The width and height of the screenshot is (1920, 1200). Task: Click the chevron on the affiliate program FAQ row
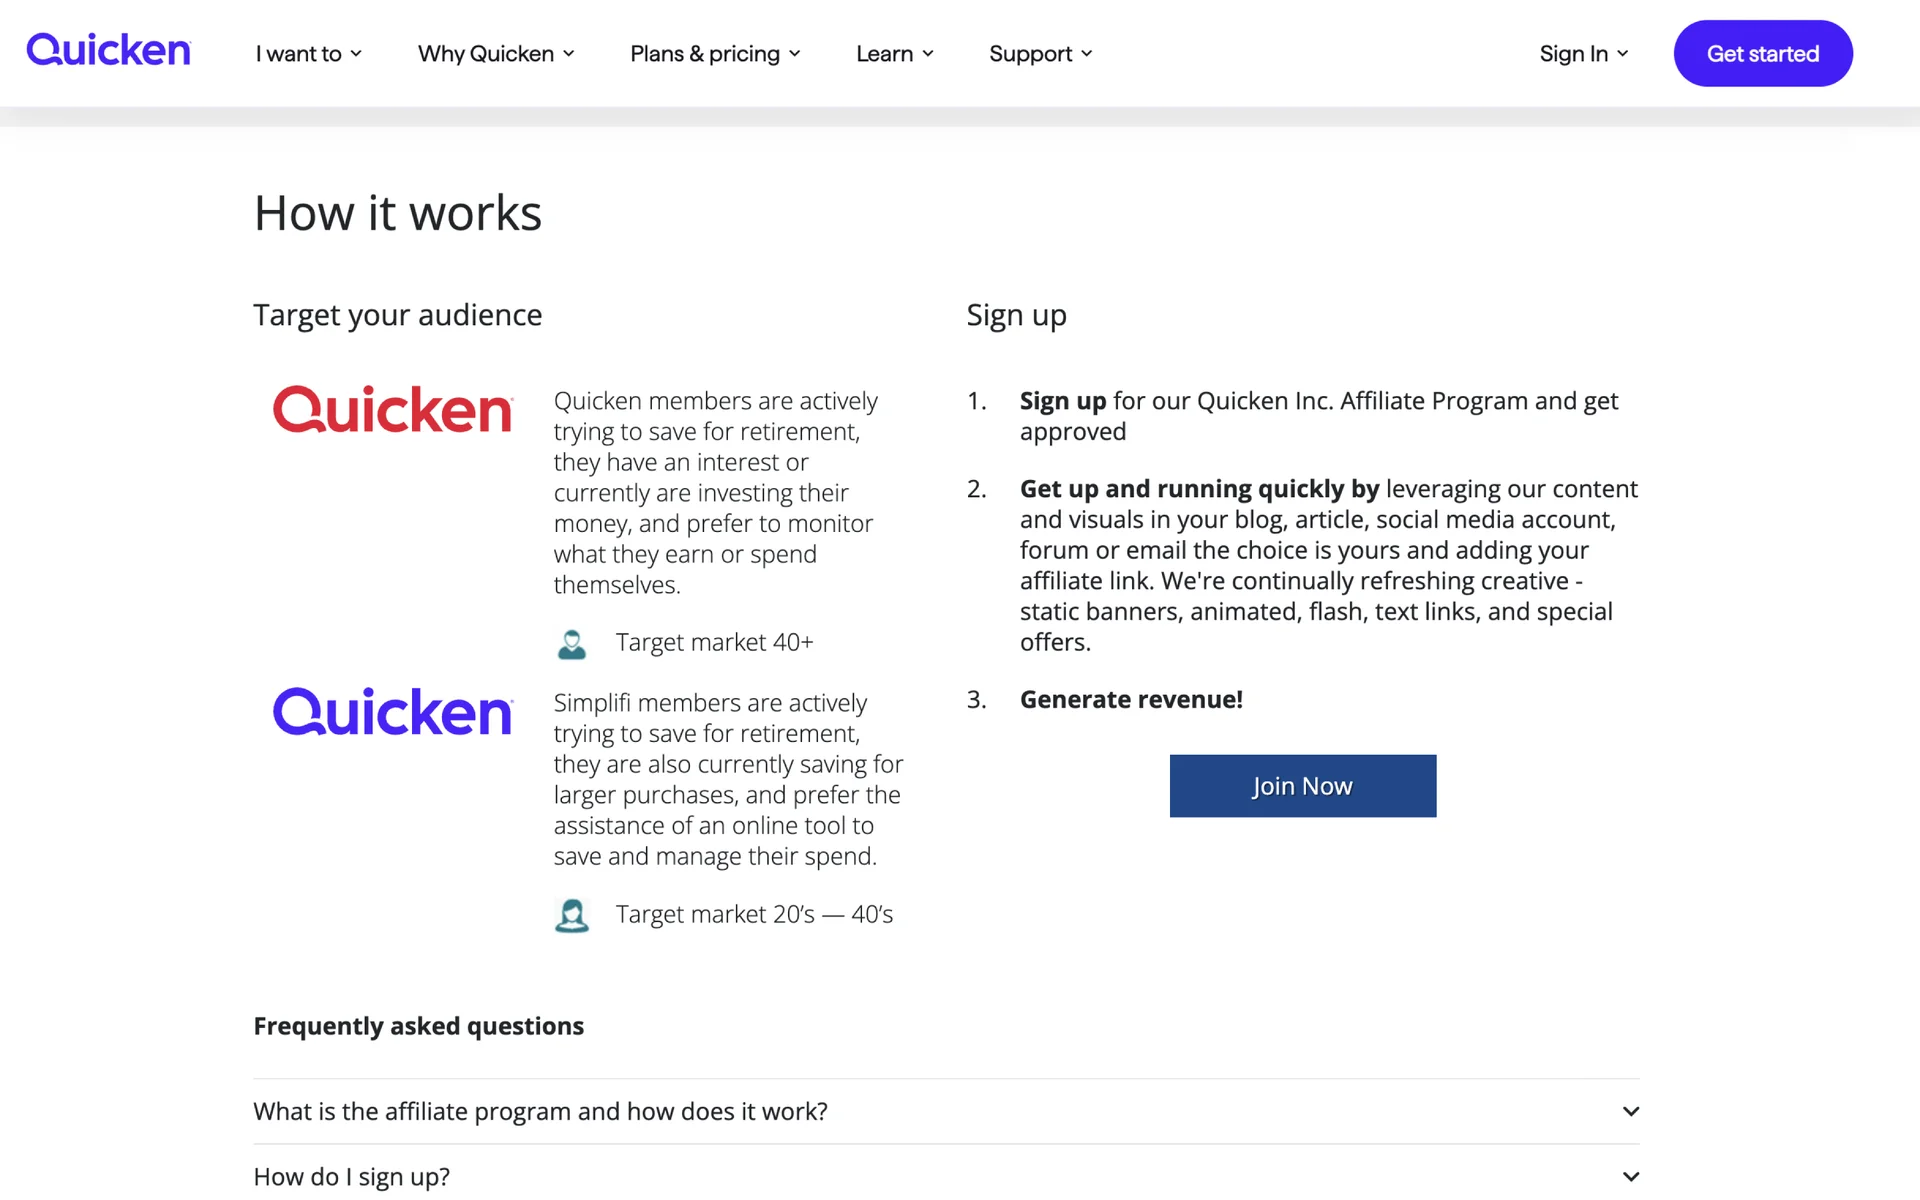click(1631, 1111)
